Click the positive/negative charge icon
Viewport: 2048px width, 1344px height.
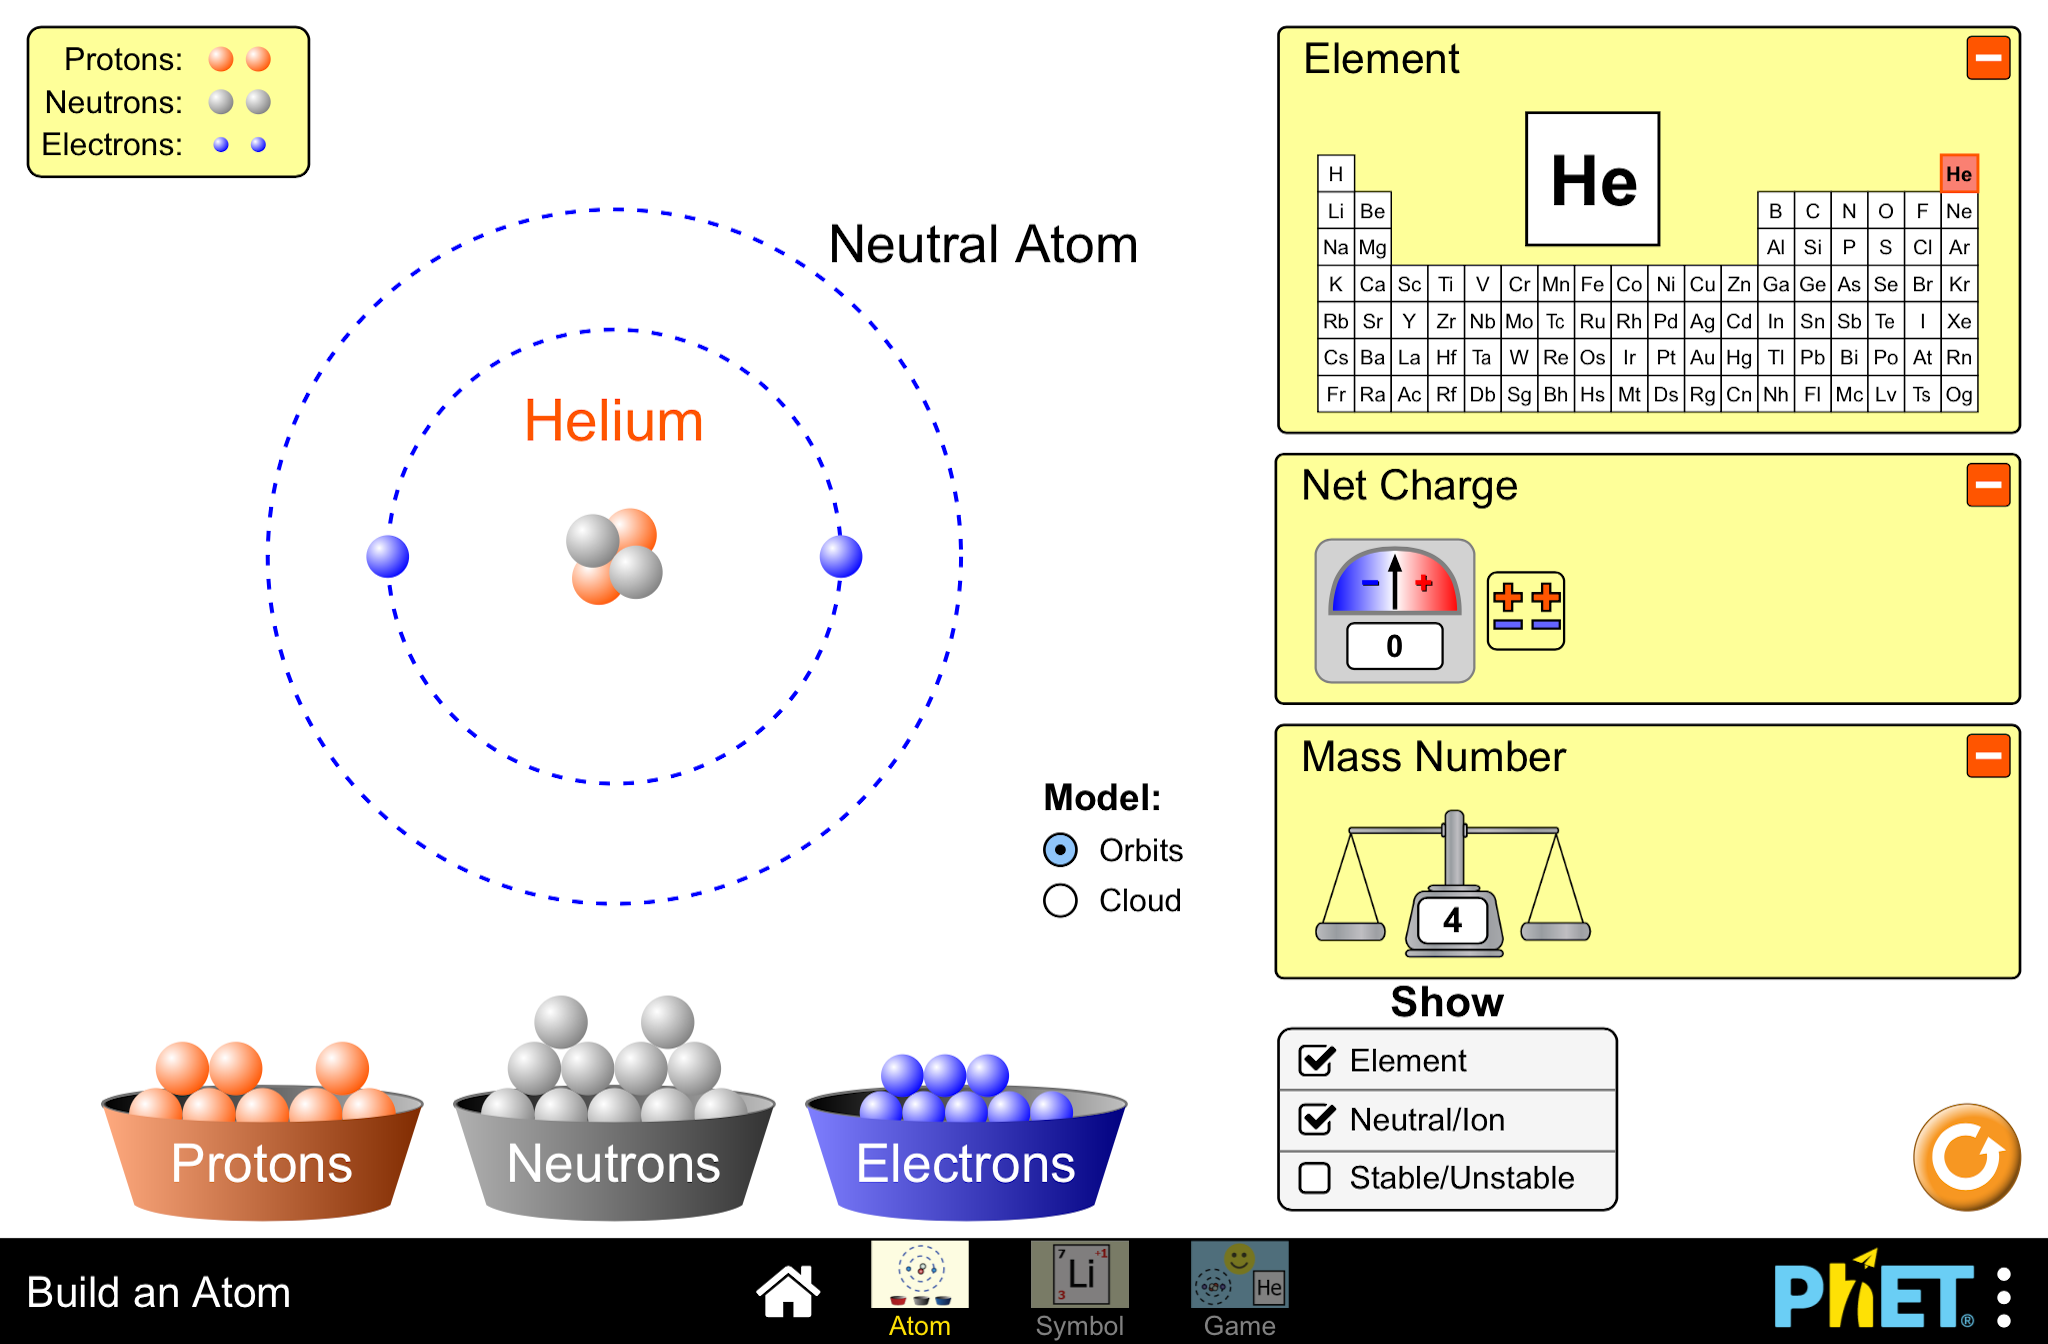1526,614
